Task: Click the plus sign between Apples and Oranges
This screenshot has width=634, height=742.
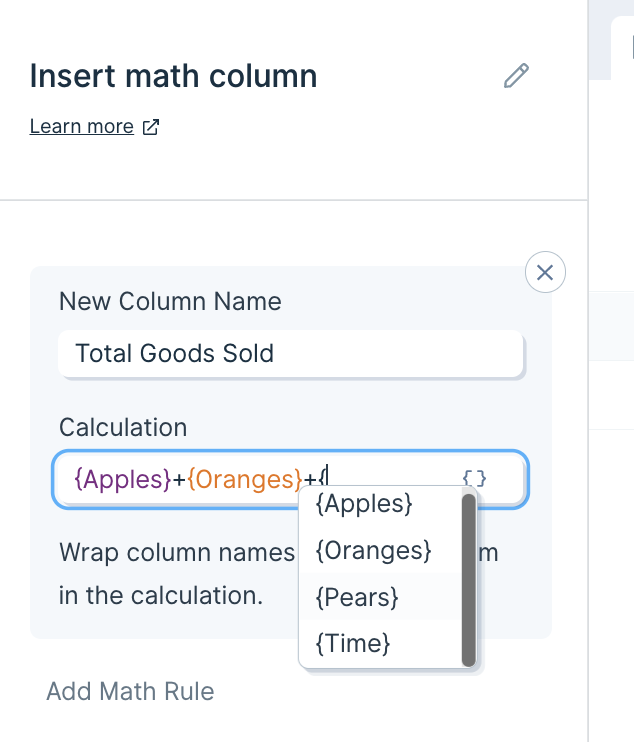Action: click(x=179, y=480)
